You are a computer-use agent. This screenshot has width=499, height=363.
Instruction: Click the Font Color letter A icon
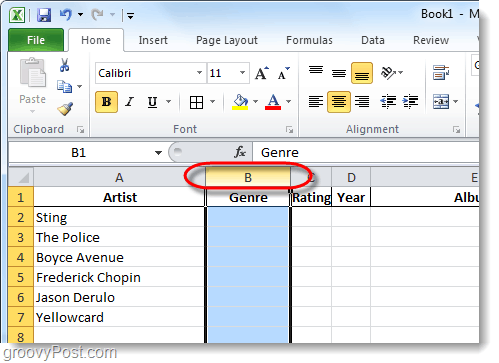coord(273,102)
